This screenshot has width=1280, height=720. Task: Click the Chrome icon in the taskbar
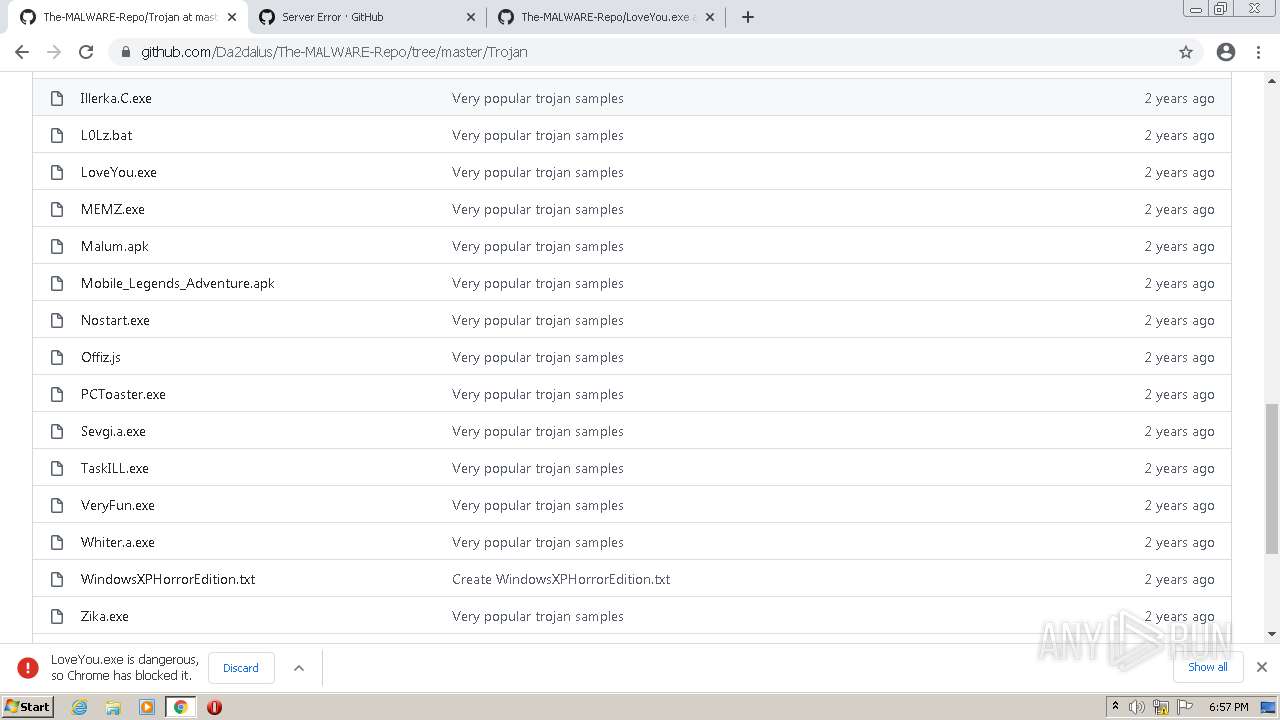(x=180, y=707)
